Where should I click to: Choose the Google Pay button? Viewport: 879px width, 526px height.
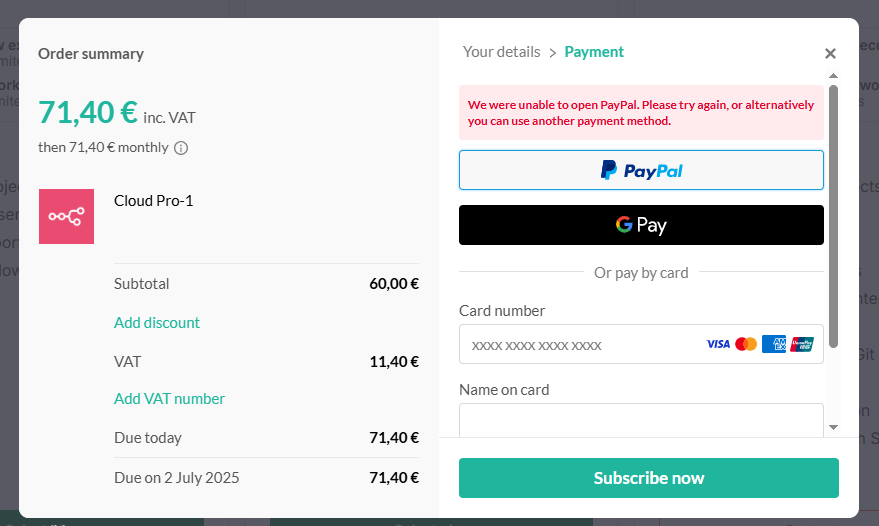(641, 225)
